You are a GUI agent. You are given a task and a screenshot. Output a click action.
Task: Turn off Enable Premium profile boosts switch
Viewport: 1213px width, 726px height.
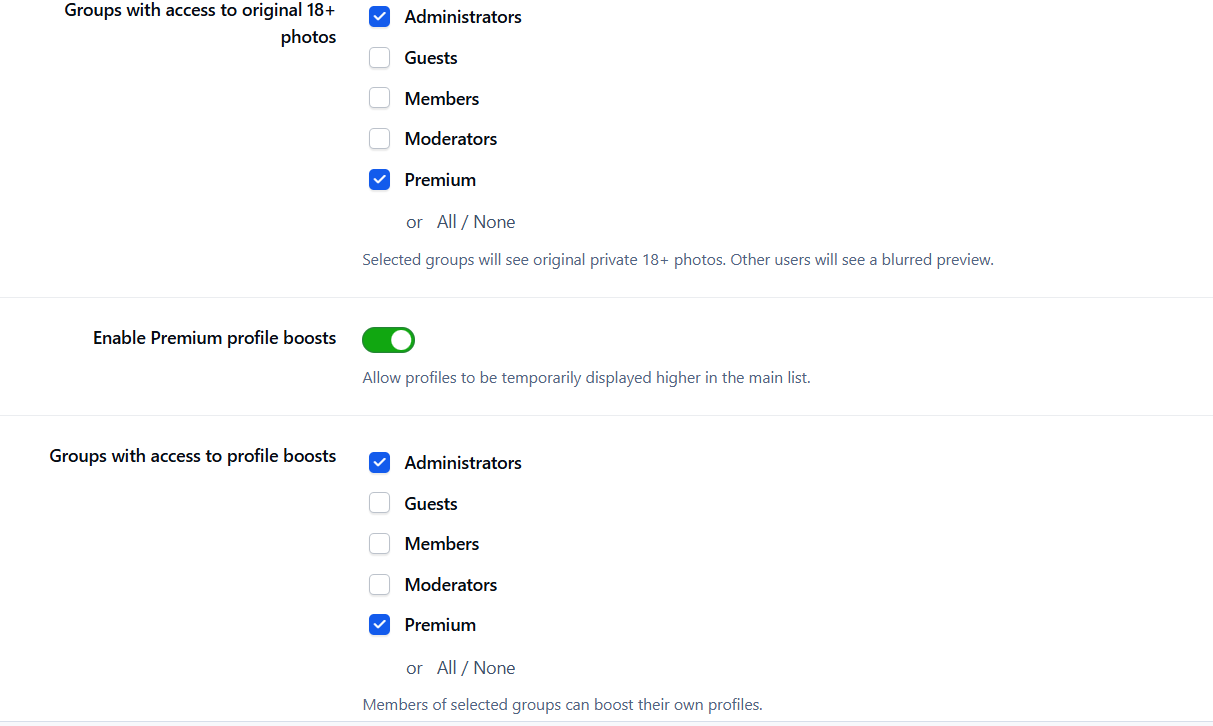388,340
